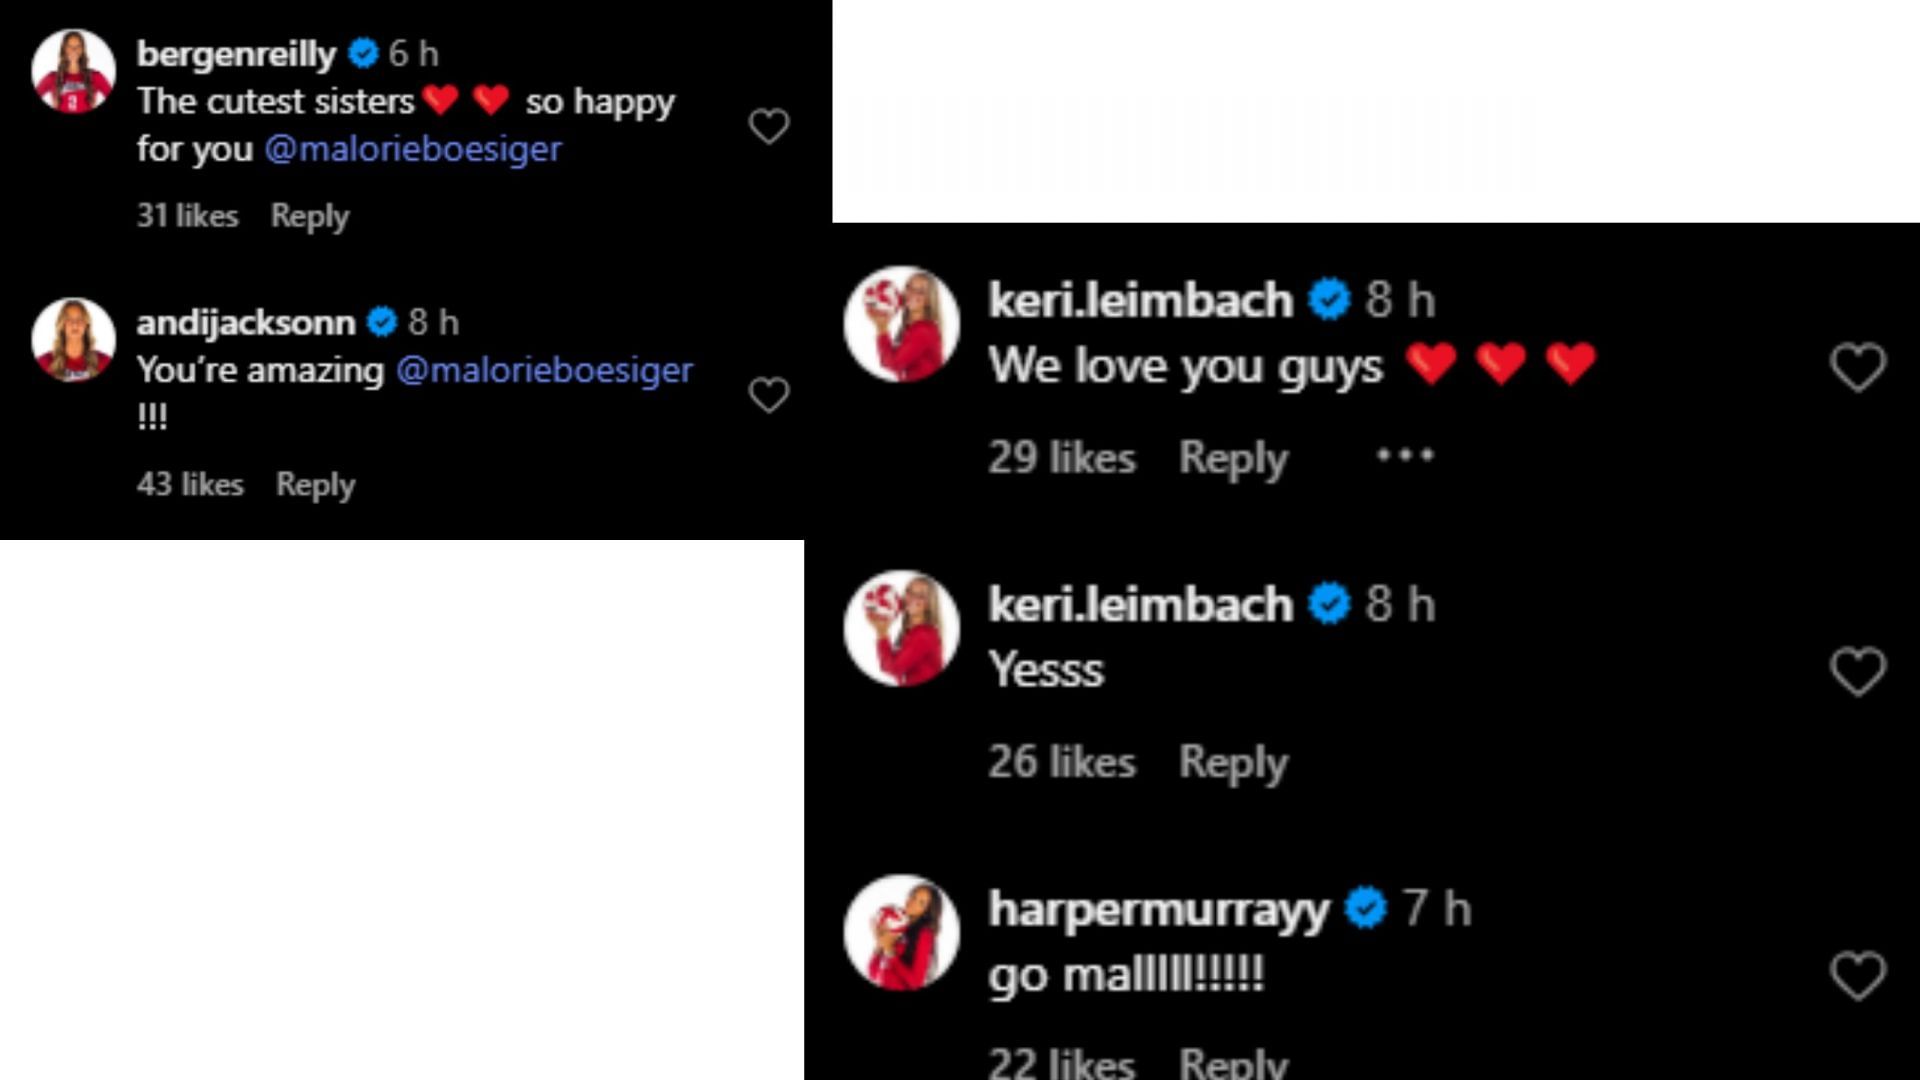Viewport: 1920px width, 1080px height.
Task: Open @malorieboesiger tag in andijacksonn's comment
Action: pos(545,369)
